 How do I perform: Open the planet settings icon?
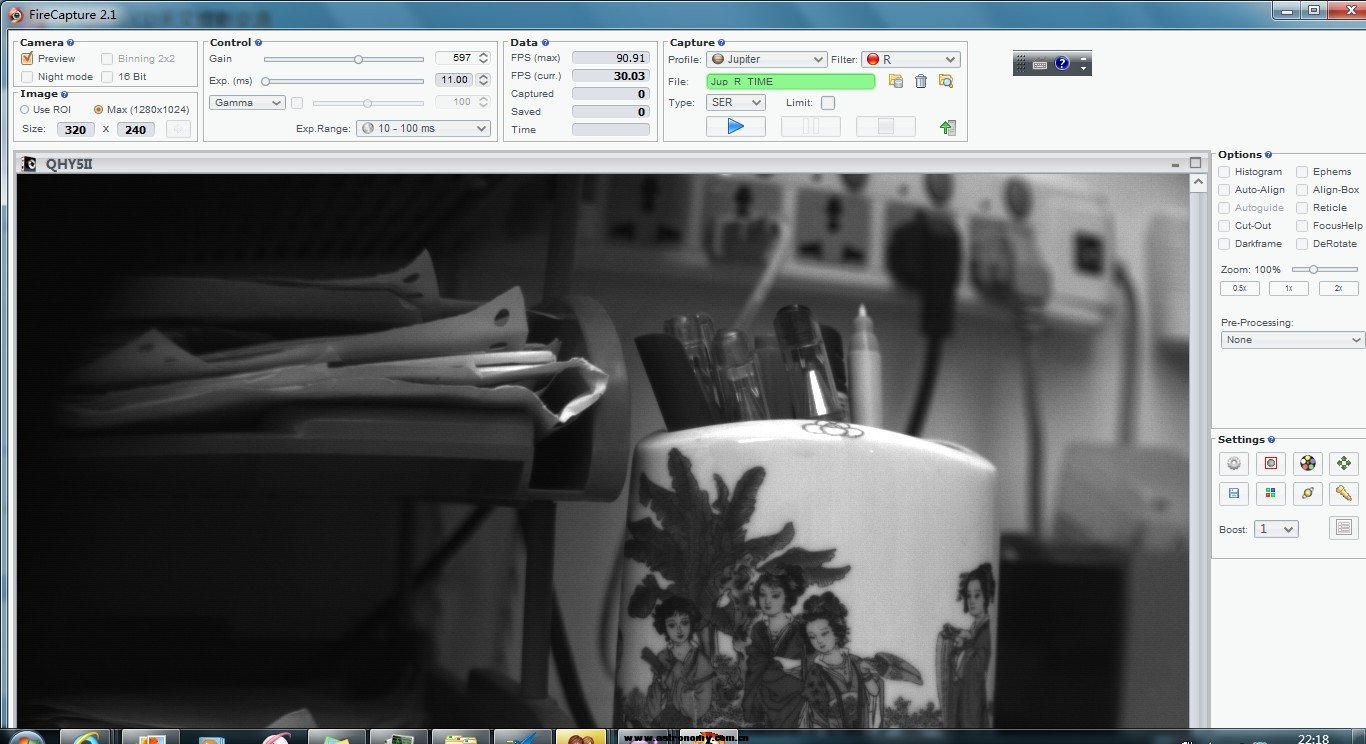(1307, 493)
